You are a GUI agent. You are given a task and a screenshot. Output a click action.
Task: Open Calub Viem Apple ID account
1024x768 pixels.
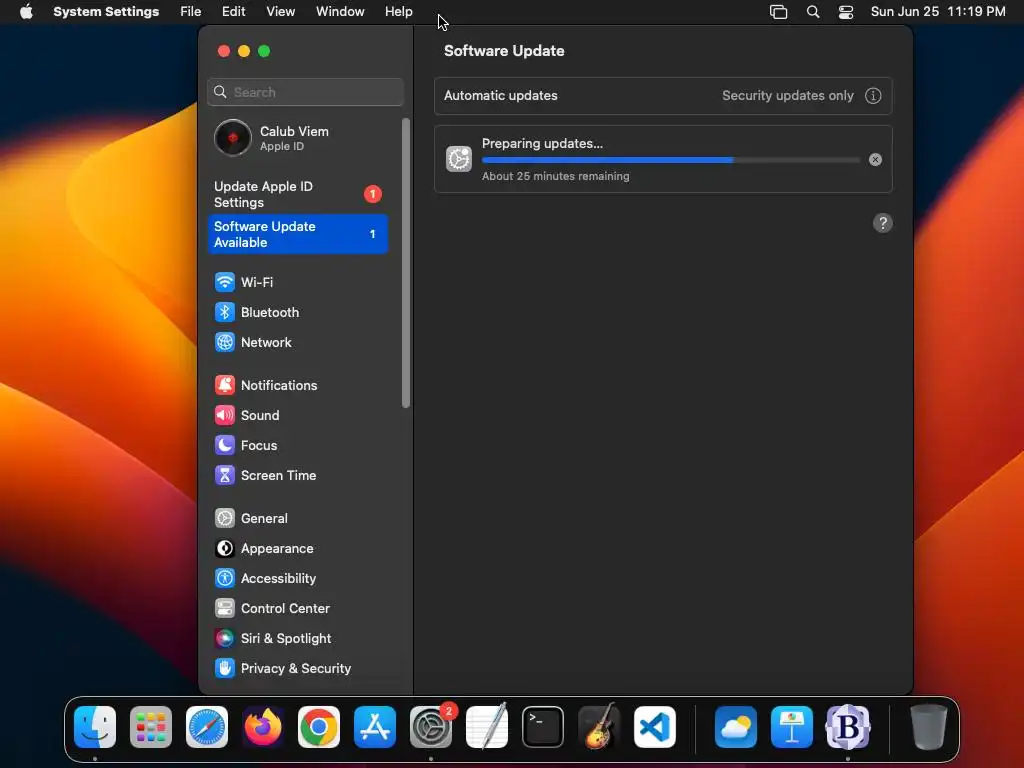[x=298, y=138]
